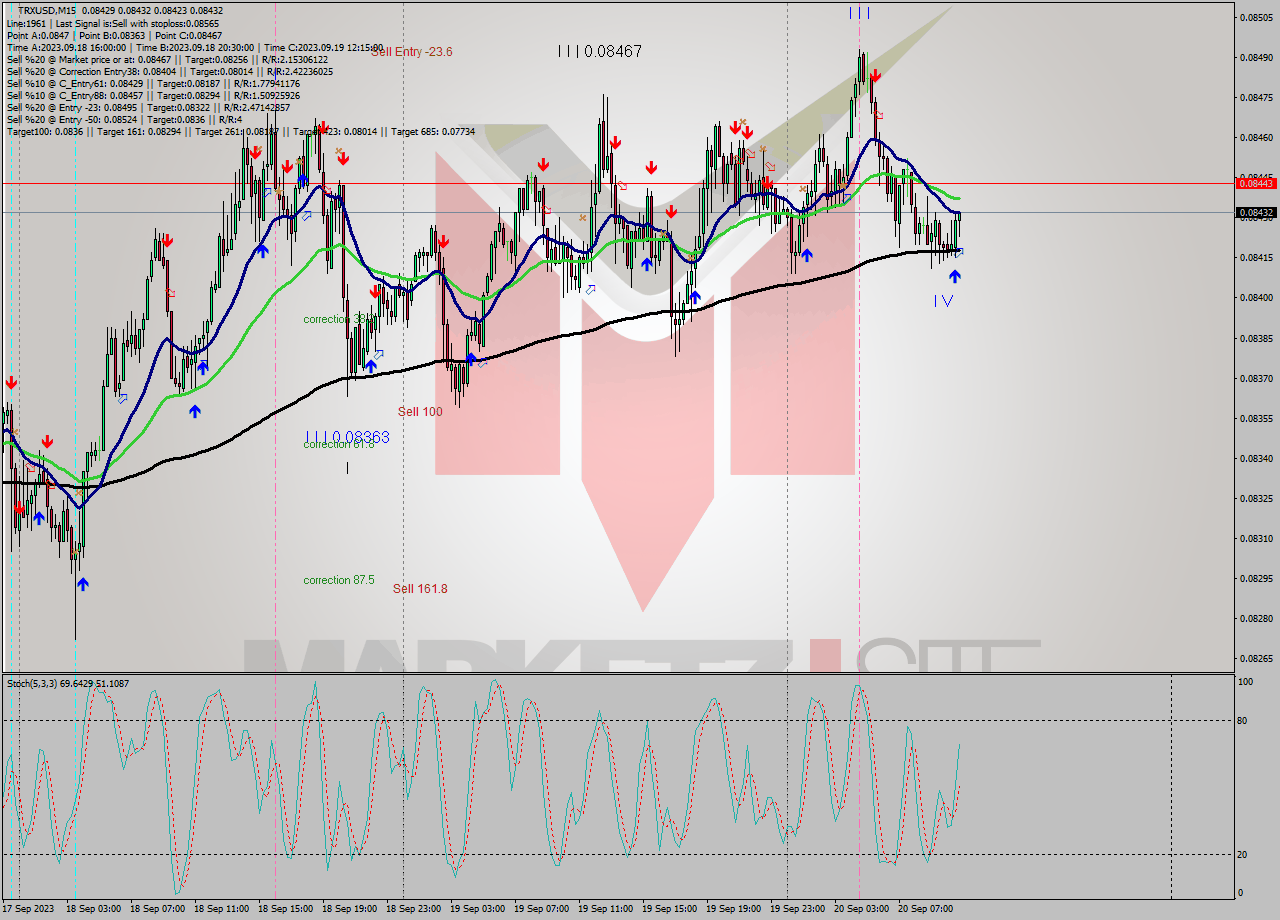Click the 'Sell %20 @ Entry -23' line
This screenshot has width=1280, height=920.
click(148, 108)
